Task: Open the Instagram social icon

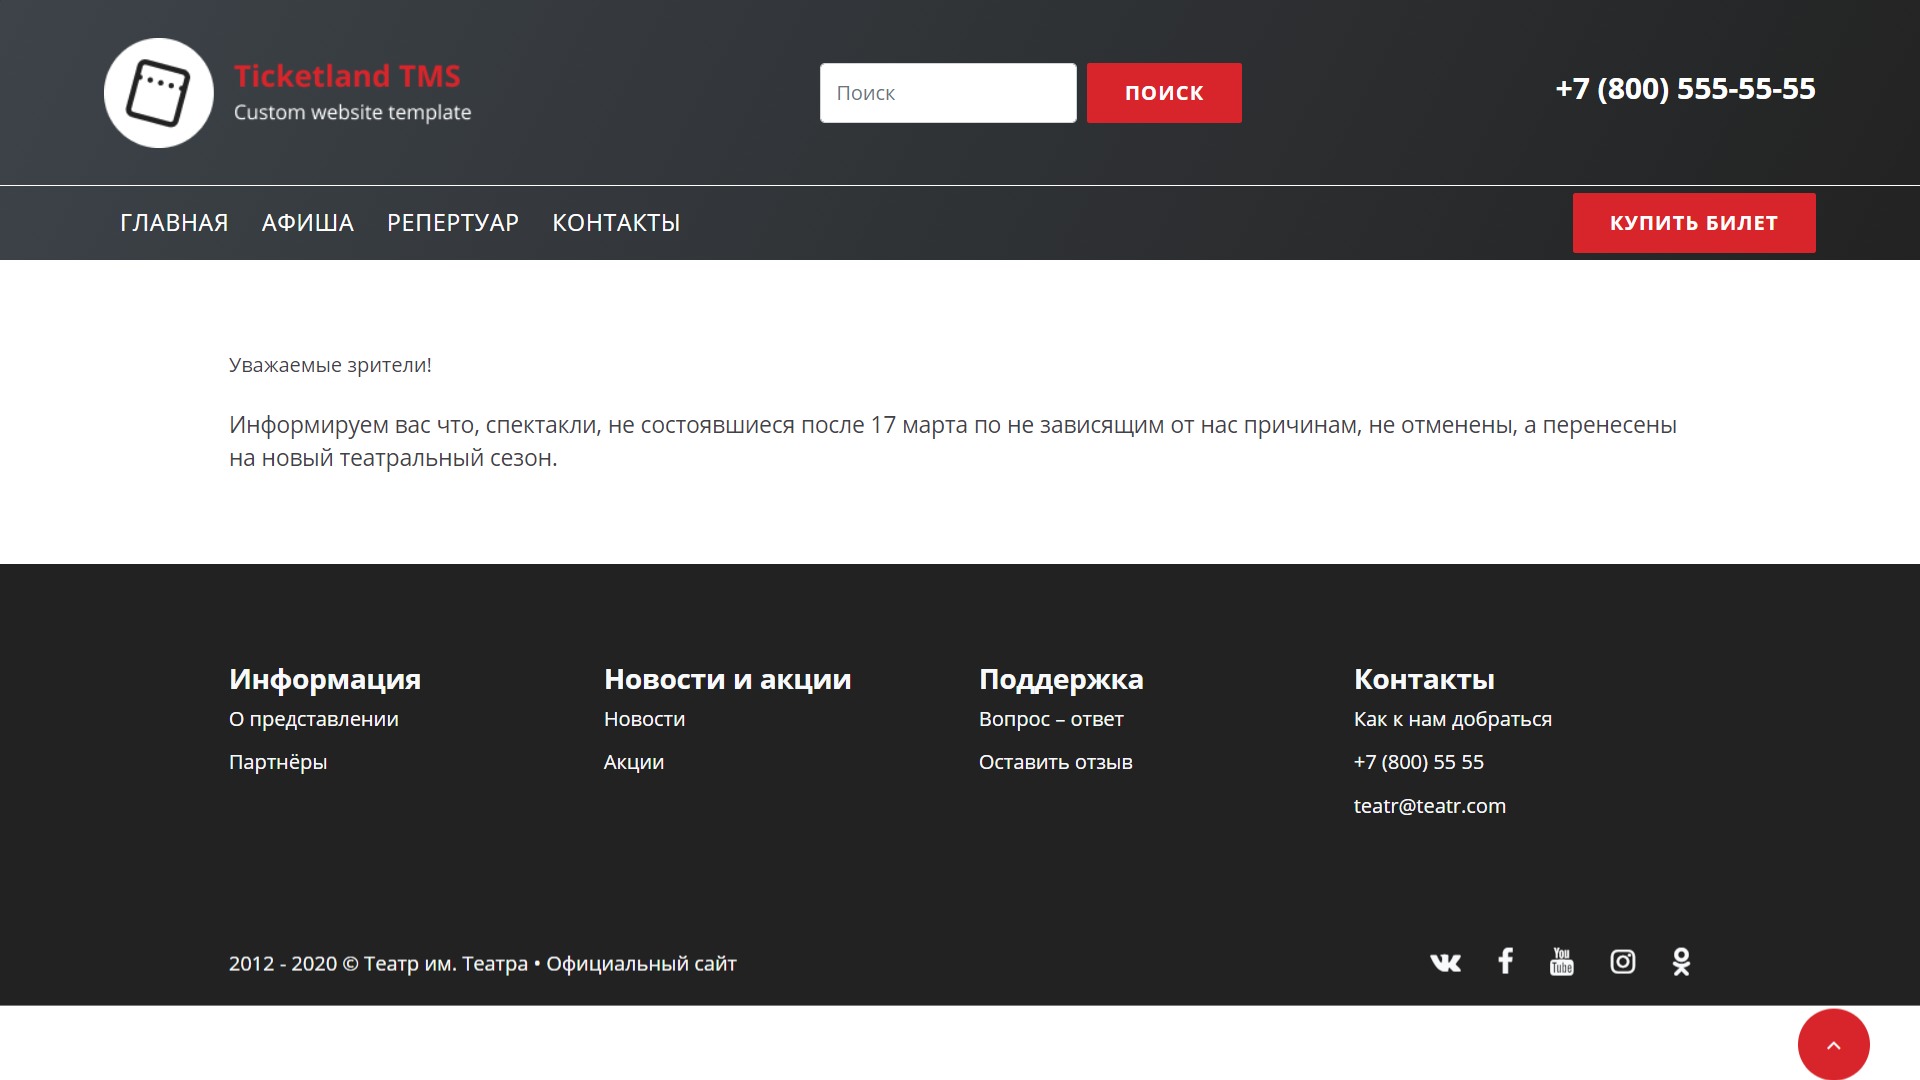Action: 1623,961
